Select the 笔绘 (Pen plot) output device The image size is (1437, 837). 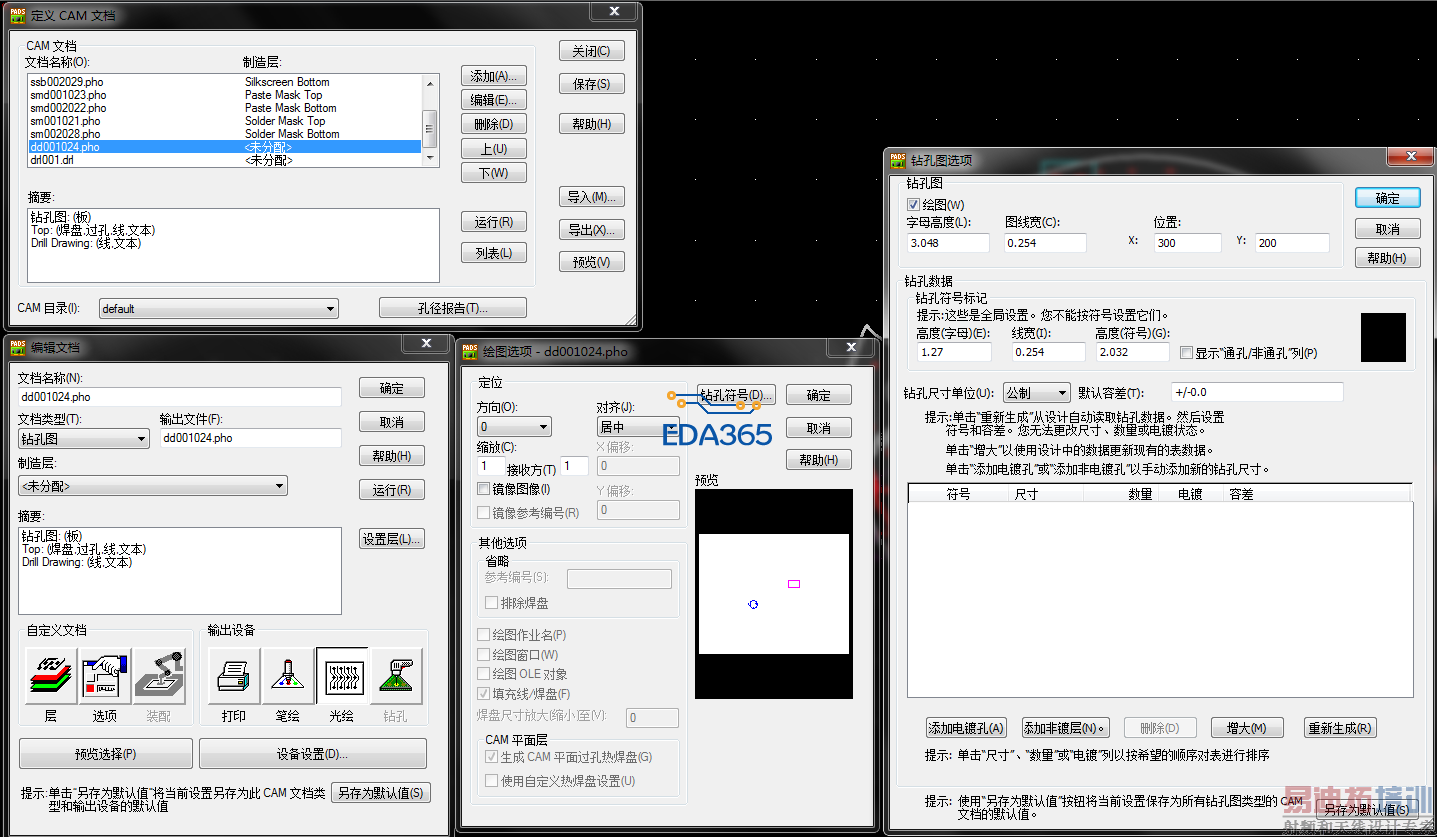[288, 676]
